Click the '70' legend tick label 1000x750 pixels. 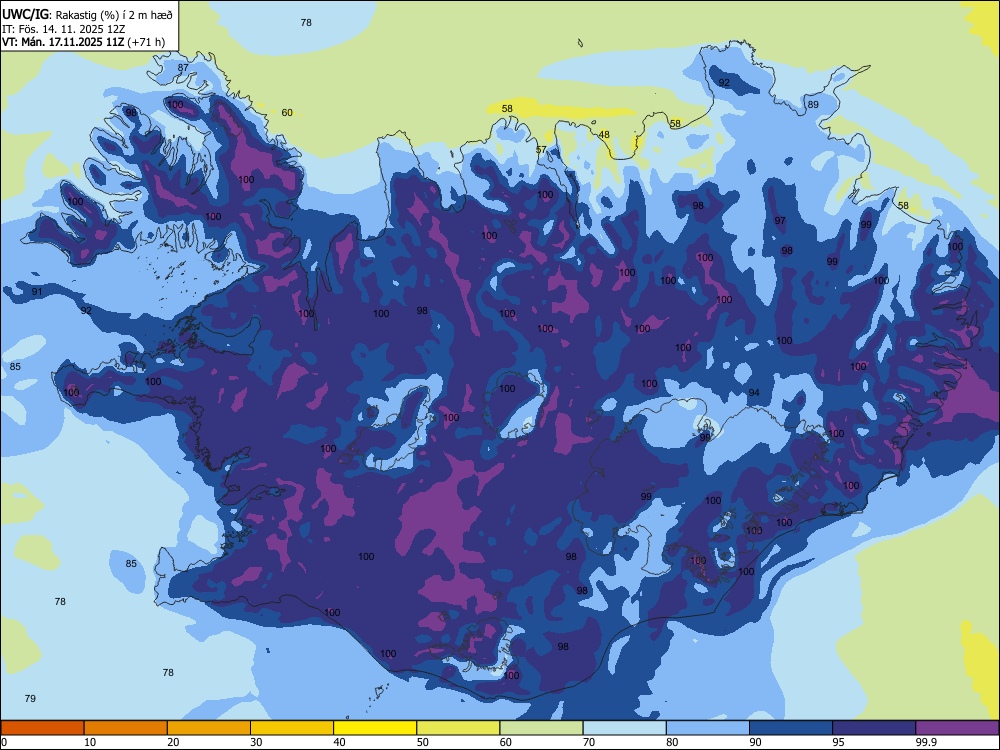point(589,742)
